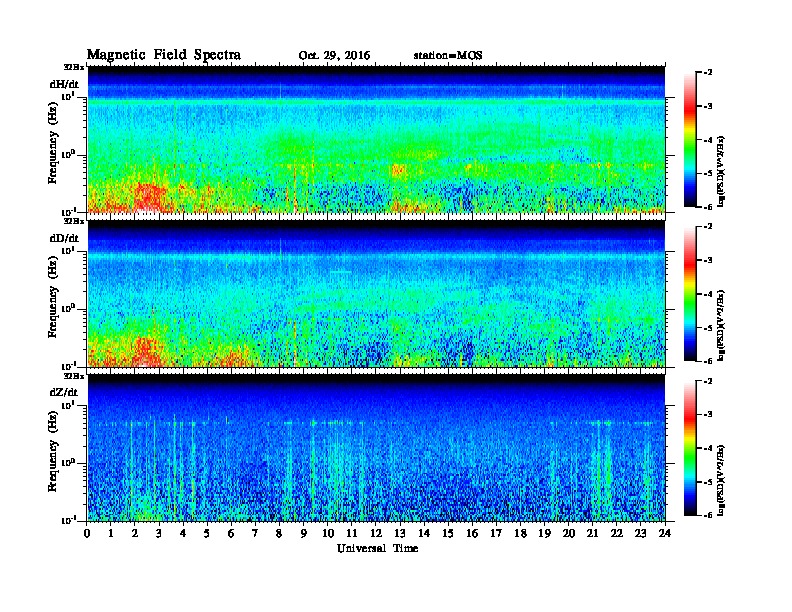Click hour 7 on the Universal Time axis
The height and width of the screenshot is (612, 792).
[255, 534]
